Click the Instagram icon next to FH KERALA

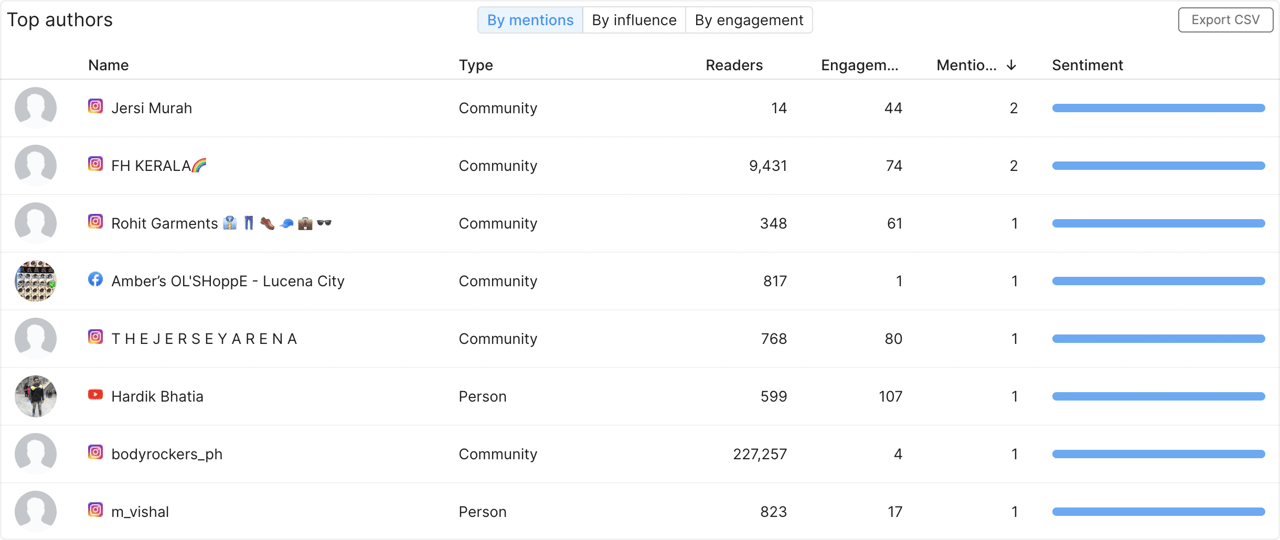click(95, 164)
